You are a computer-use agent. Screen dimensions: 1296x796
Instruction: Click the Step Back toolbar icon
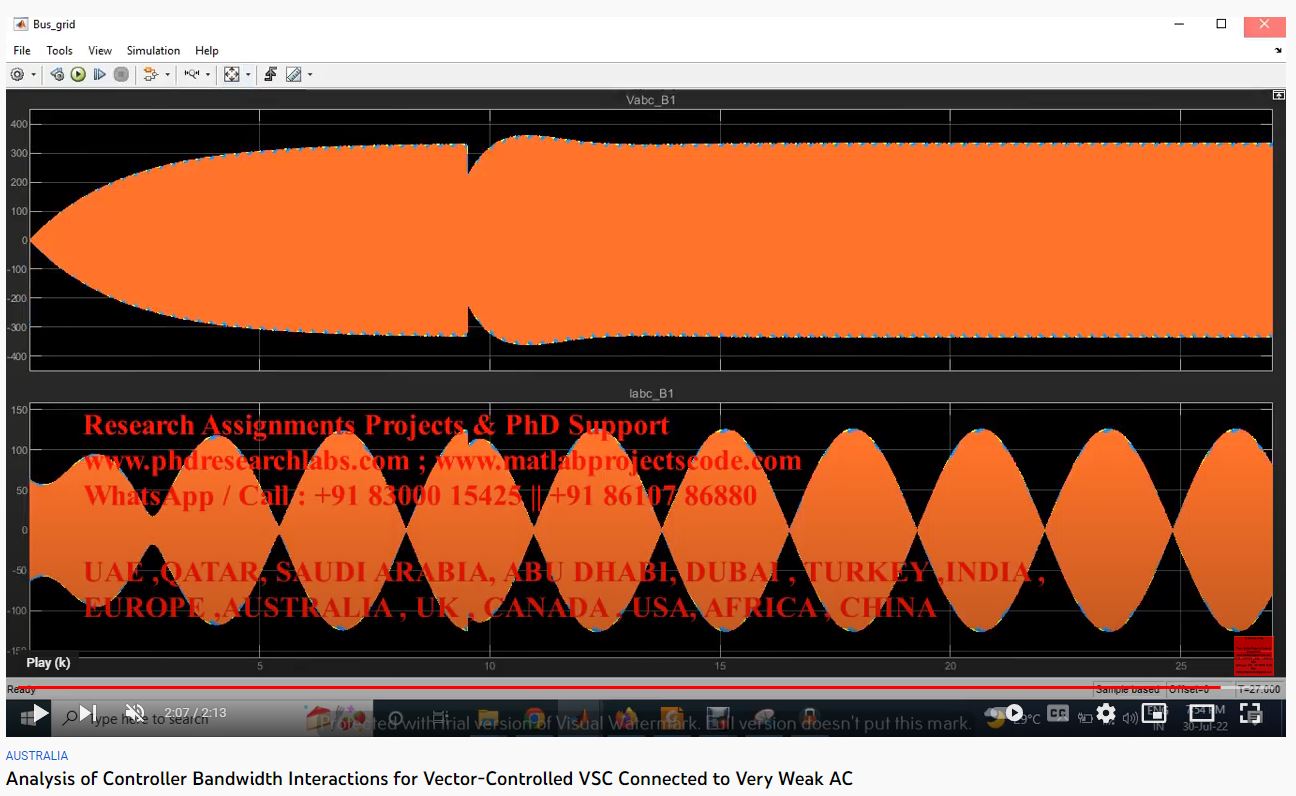point(57,75)
